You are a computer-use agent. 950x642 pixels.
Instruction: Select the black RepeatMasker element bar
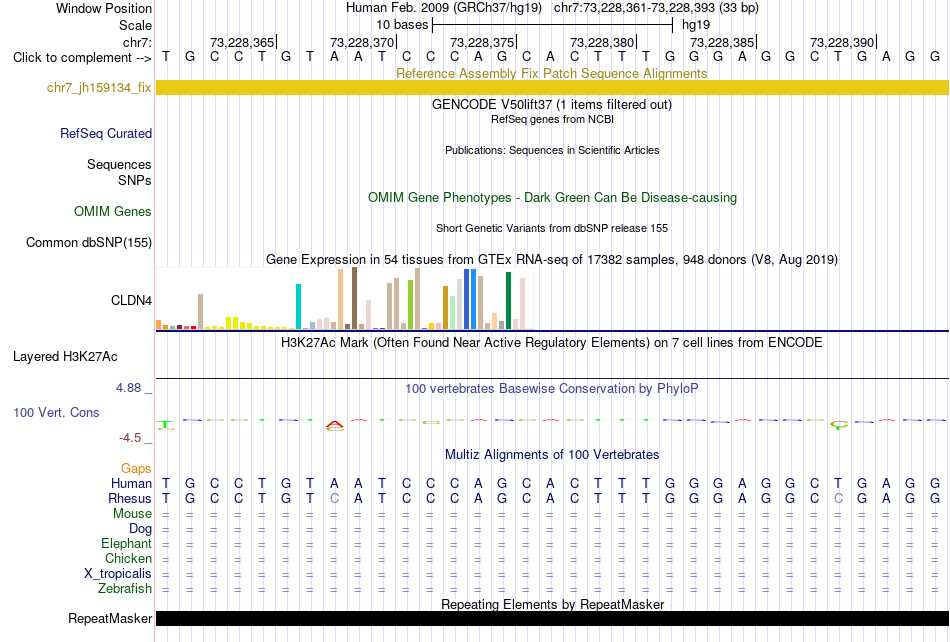tap(553, 618)
